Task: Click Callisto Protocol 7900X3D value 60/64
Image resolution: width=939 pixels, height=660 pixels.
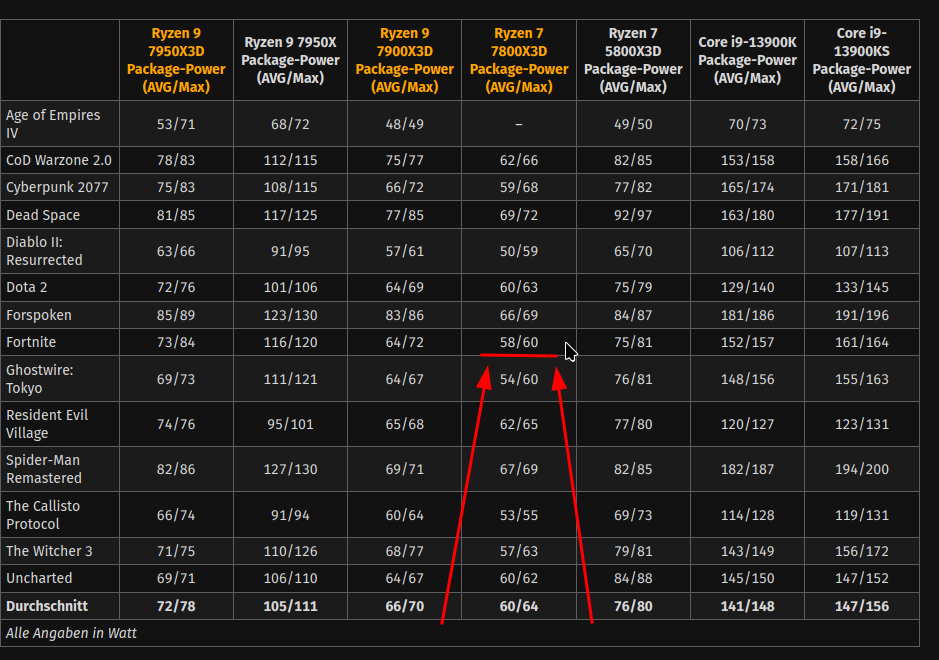Action: [405, 515]
